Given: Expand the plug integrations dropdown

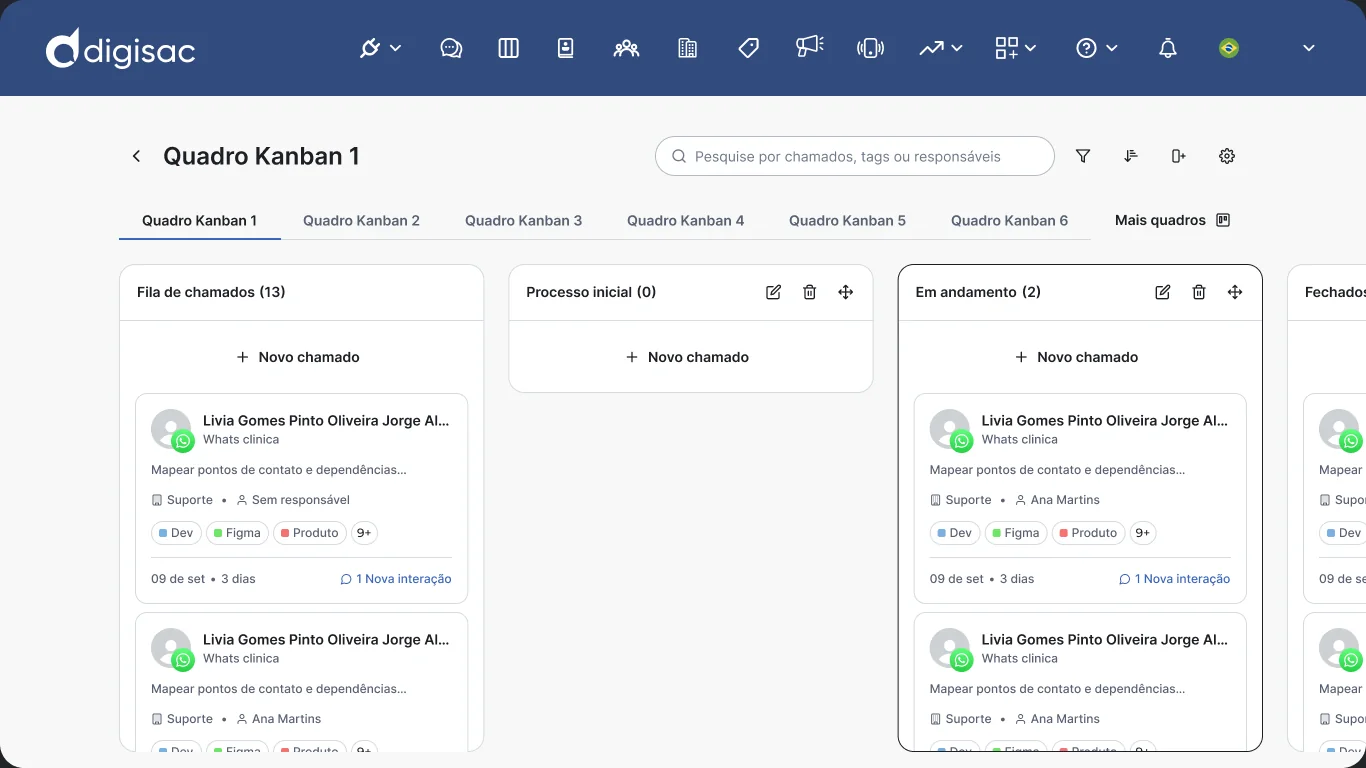Looking at the screenshot, I should [380, 48].
